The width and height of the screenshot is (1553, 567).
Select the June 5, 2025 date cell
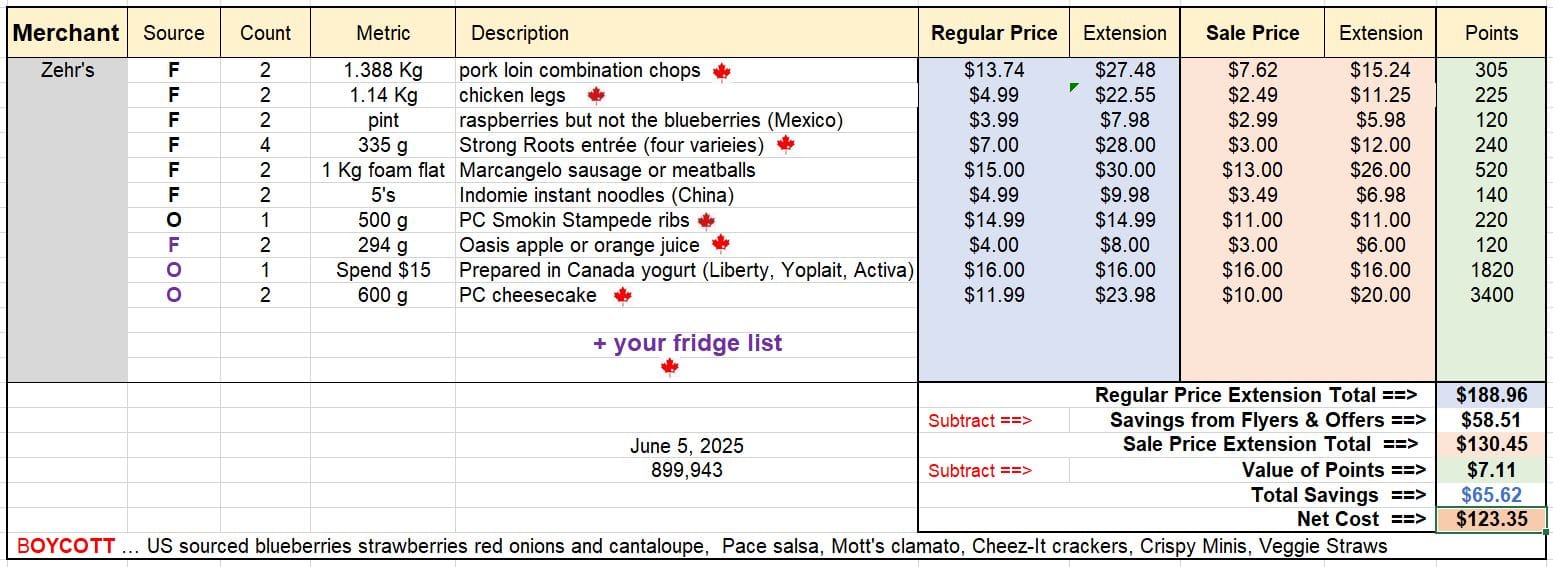click(x=687, y=446)
